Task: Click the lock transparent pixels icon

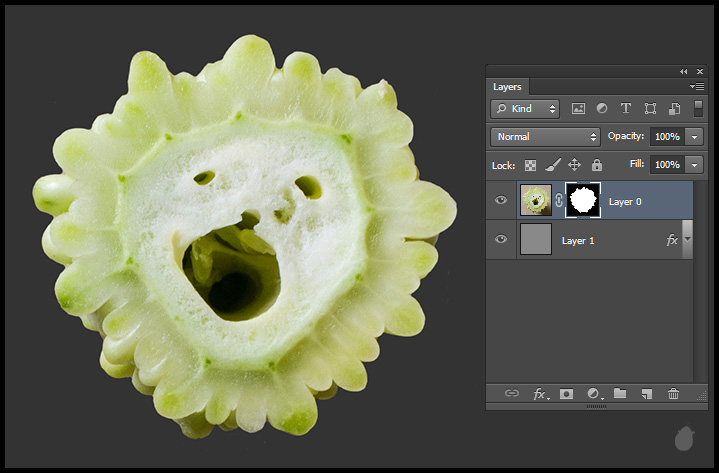Action: pos(530,165)
